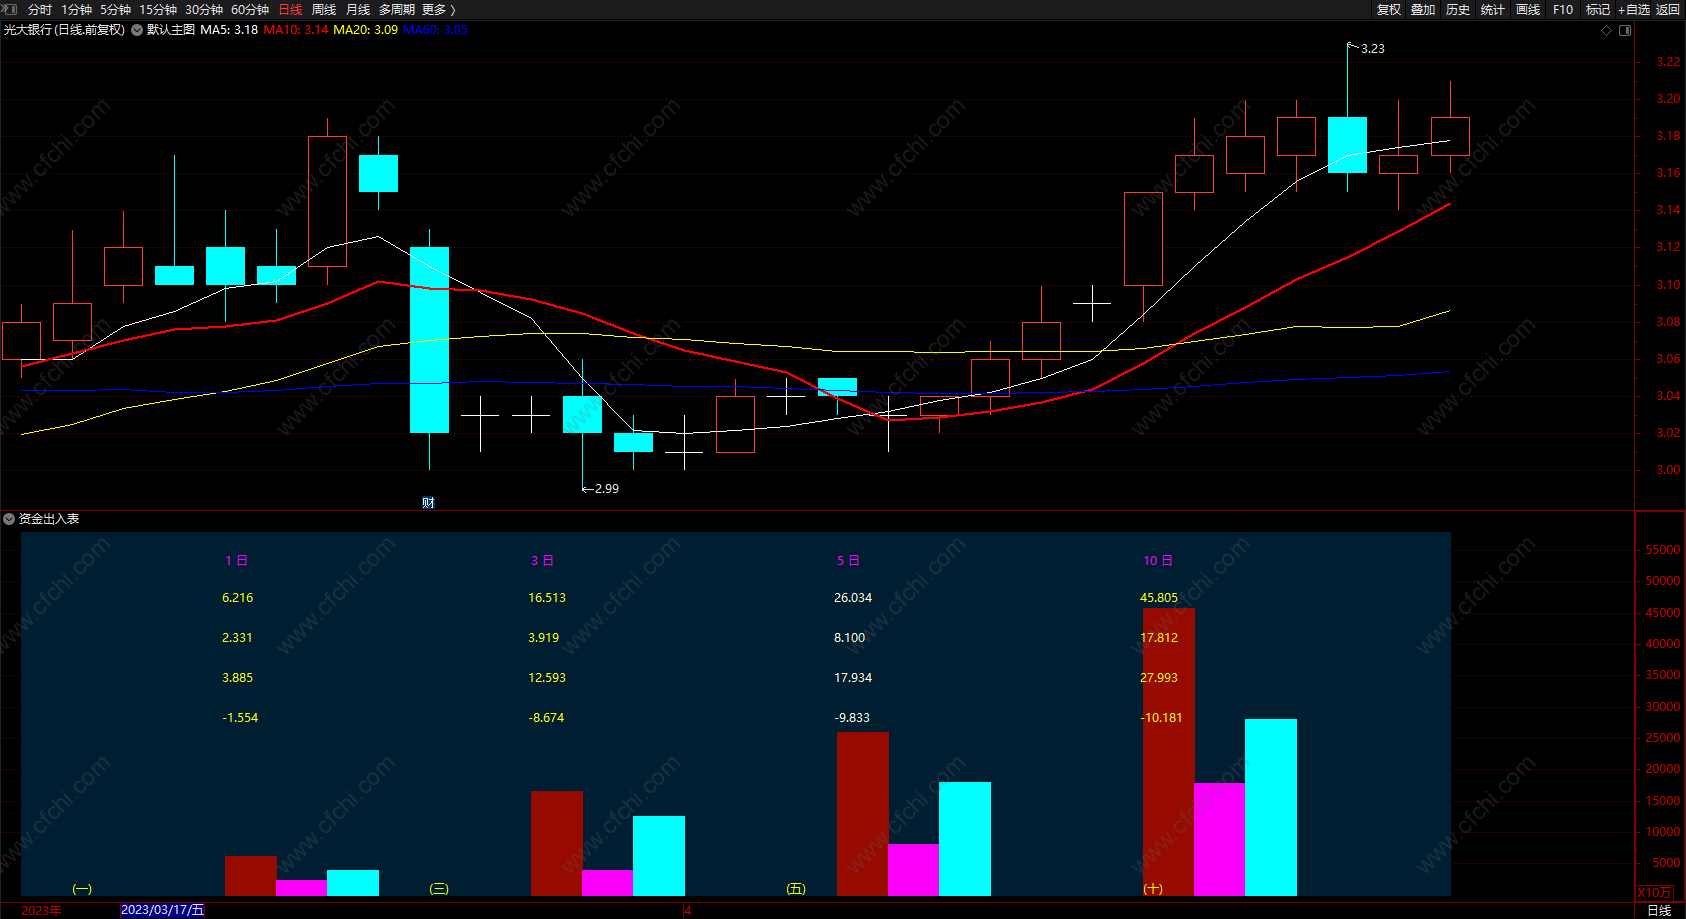Click the -9.833 net value
The width and height of the screenshot is (1686, 919).
click(852, 718)
